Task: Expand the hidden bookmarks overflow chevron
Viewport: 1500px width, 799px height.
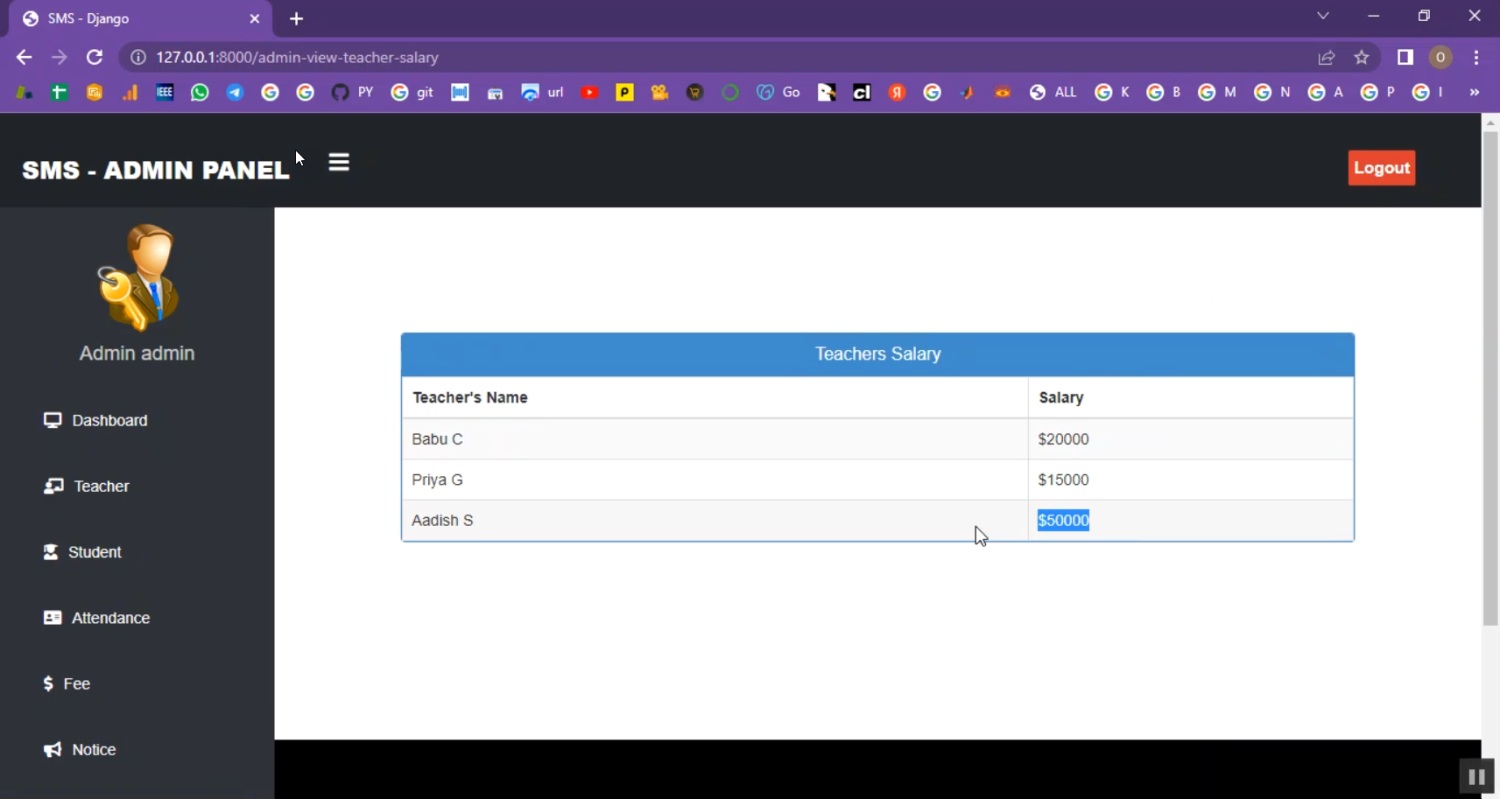Action: pos(1473,92)
